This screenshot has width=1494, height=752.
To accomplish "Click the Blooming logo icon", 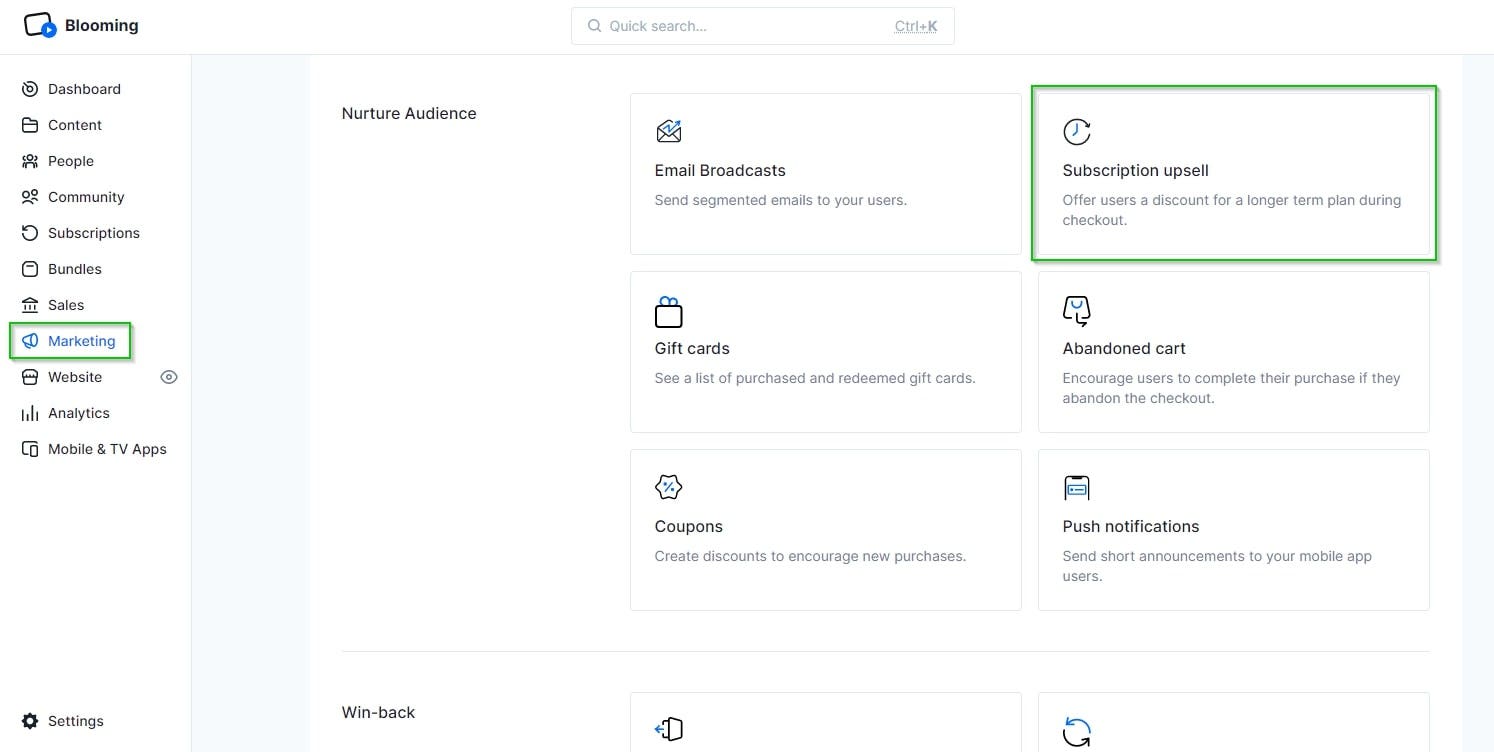I will pyautogui.click(x=40, y=25).
